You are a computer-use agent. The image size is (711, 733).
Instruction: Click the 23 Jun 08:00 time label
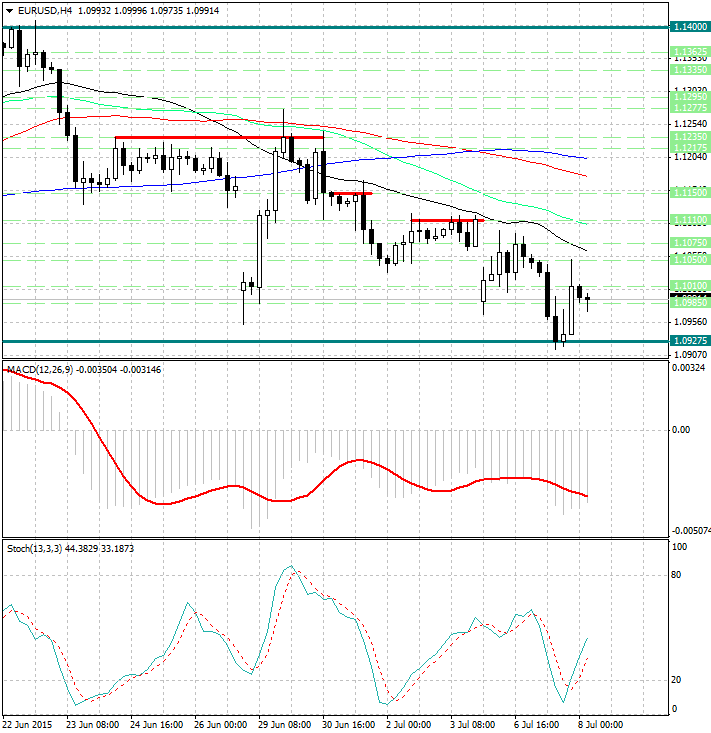pos(93,725)
